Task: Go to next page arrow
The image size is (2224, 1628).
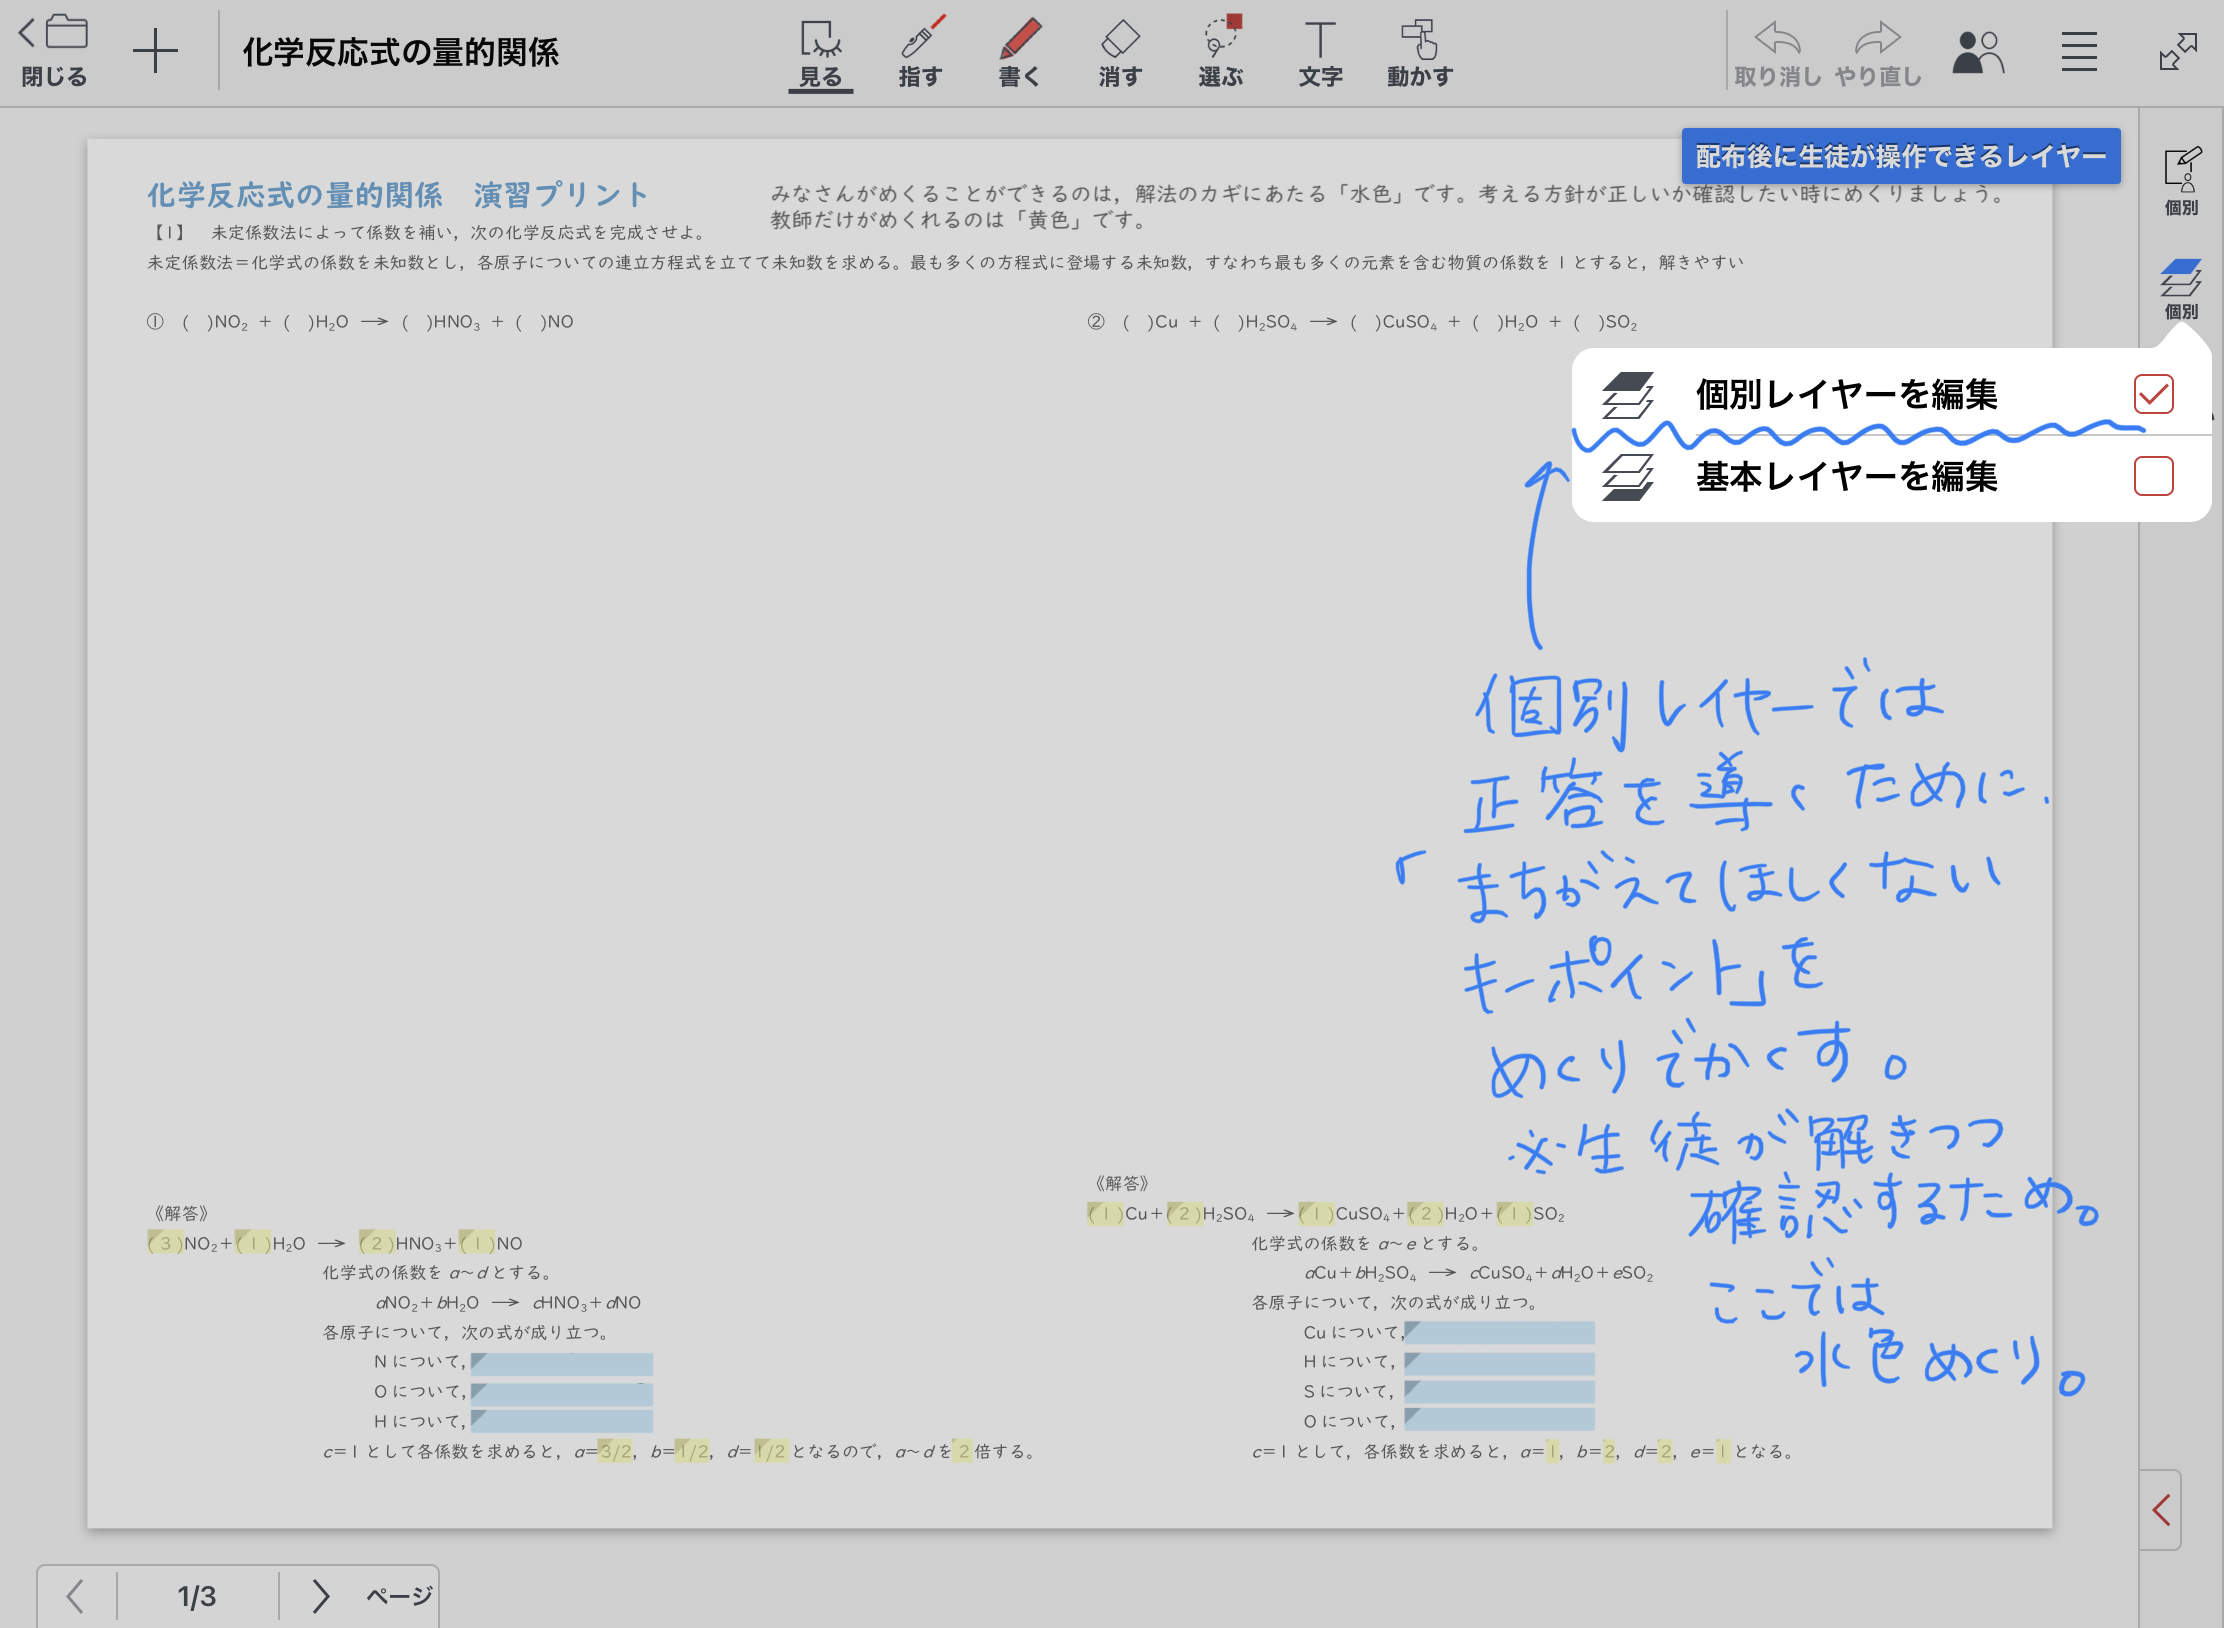Action: click(320, 1596)
